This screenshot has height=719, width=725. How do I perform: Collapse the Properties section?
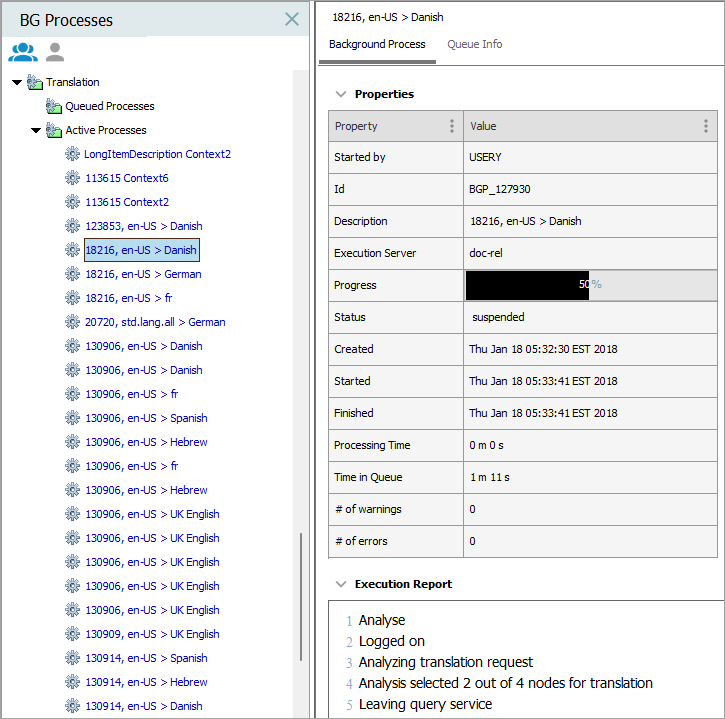pos(341,94)
